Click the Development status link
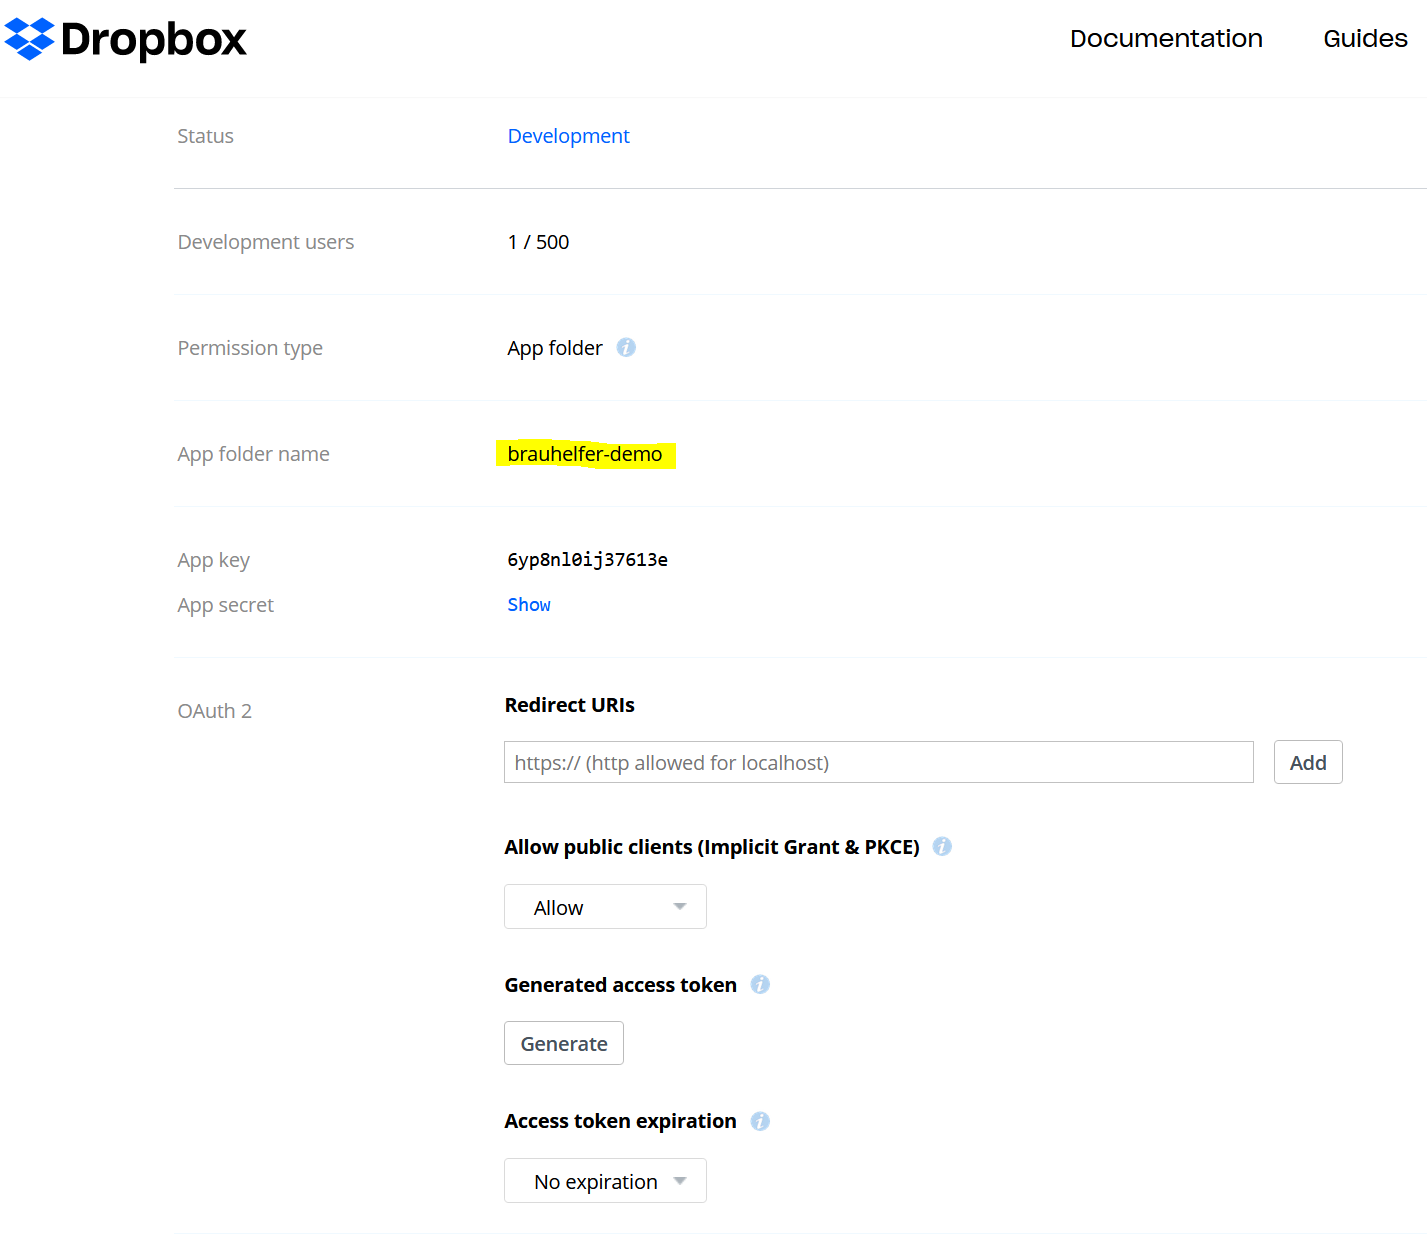The image size is (1427, 1241). pos(568,136)
